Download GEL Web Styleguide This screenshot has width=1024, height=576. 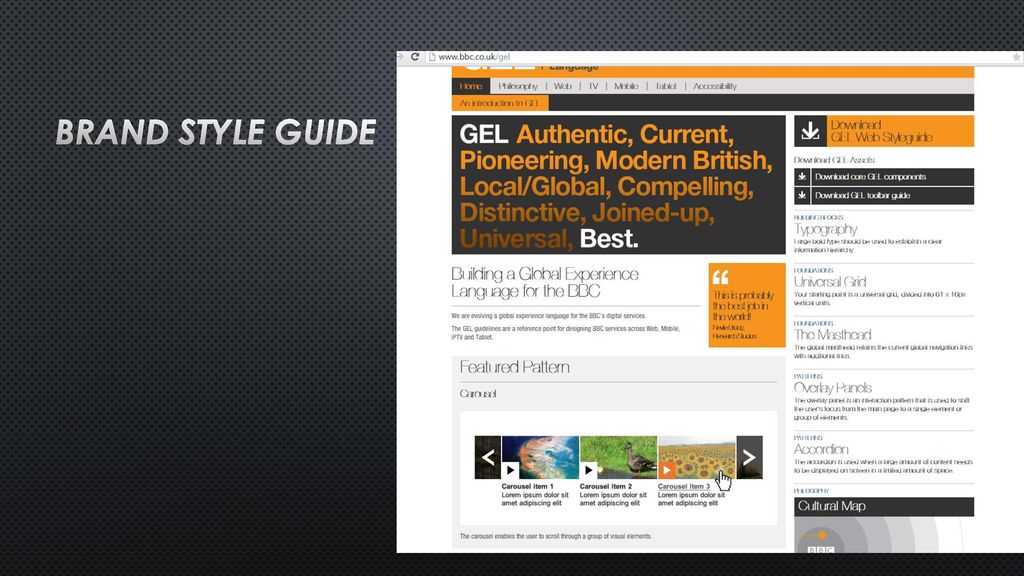coord(900,131)
